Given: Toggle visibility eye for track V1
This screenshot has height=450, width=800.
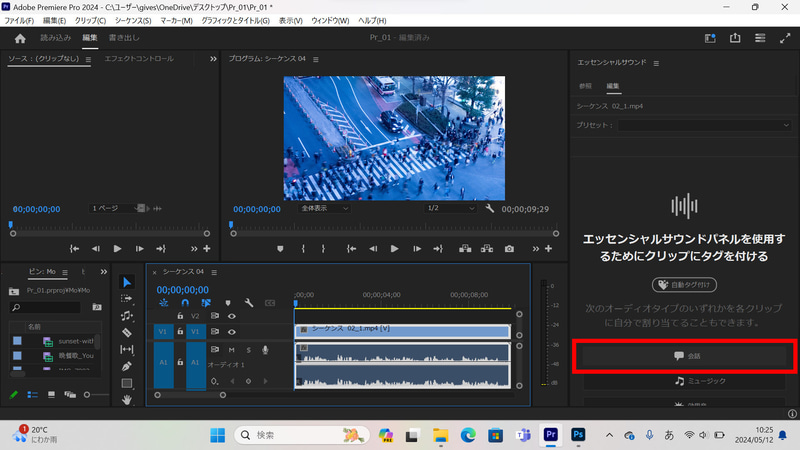Looking at the screenshot, I should click(231, 331).
